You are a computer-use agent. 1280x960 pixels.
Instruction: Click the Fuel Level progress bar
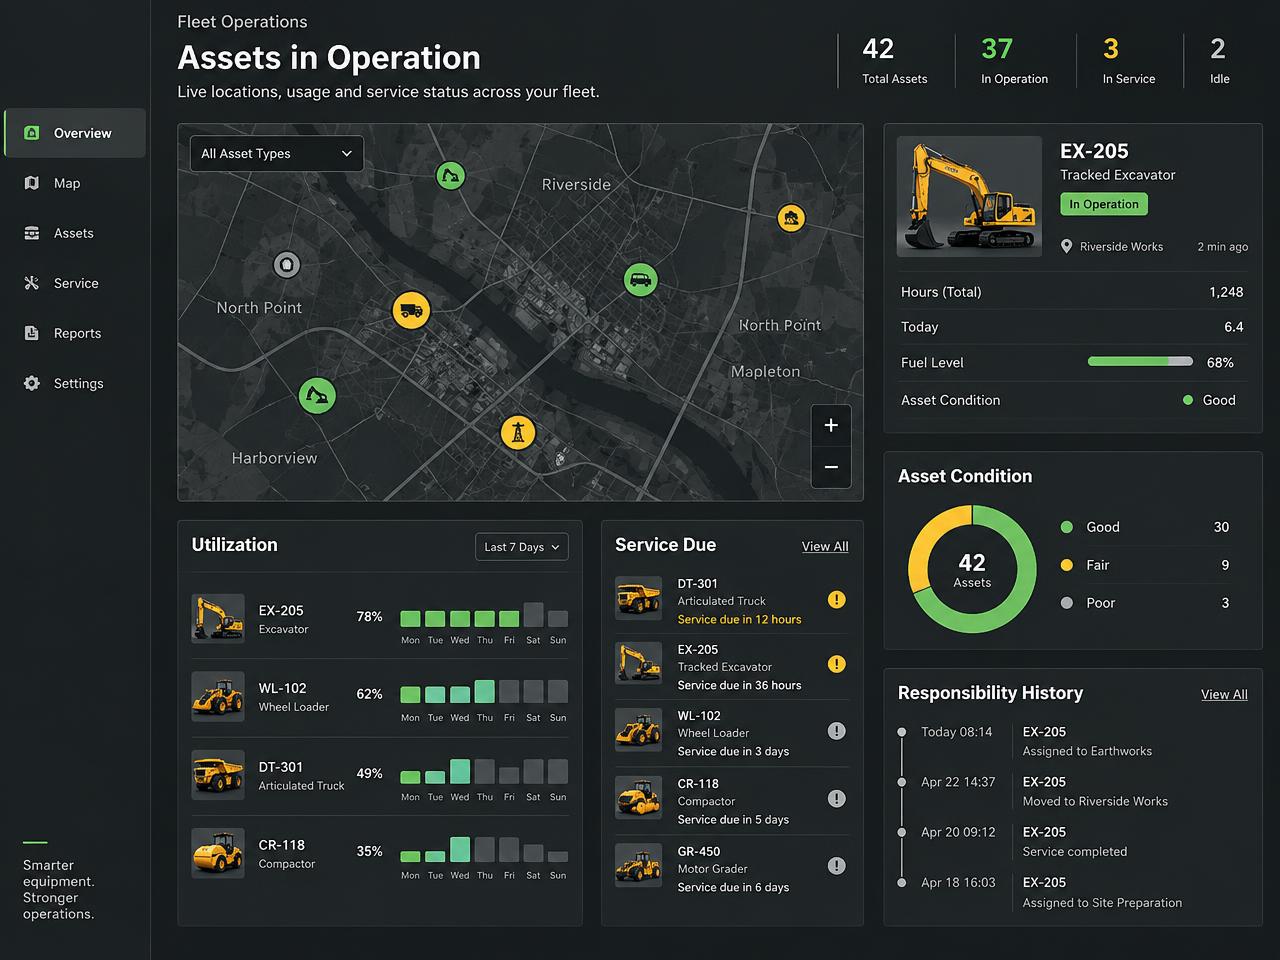click(x=1140, y=361)
